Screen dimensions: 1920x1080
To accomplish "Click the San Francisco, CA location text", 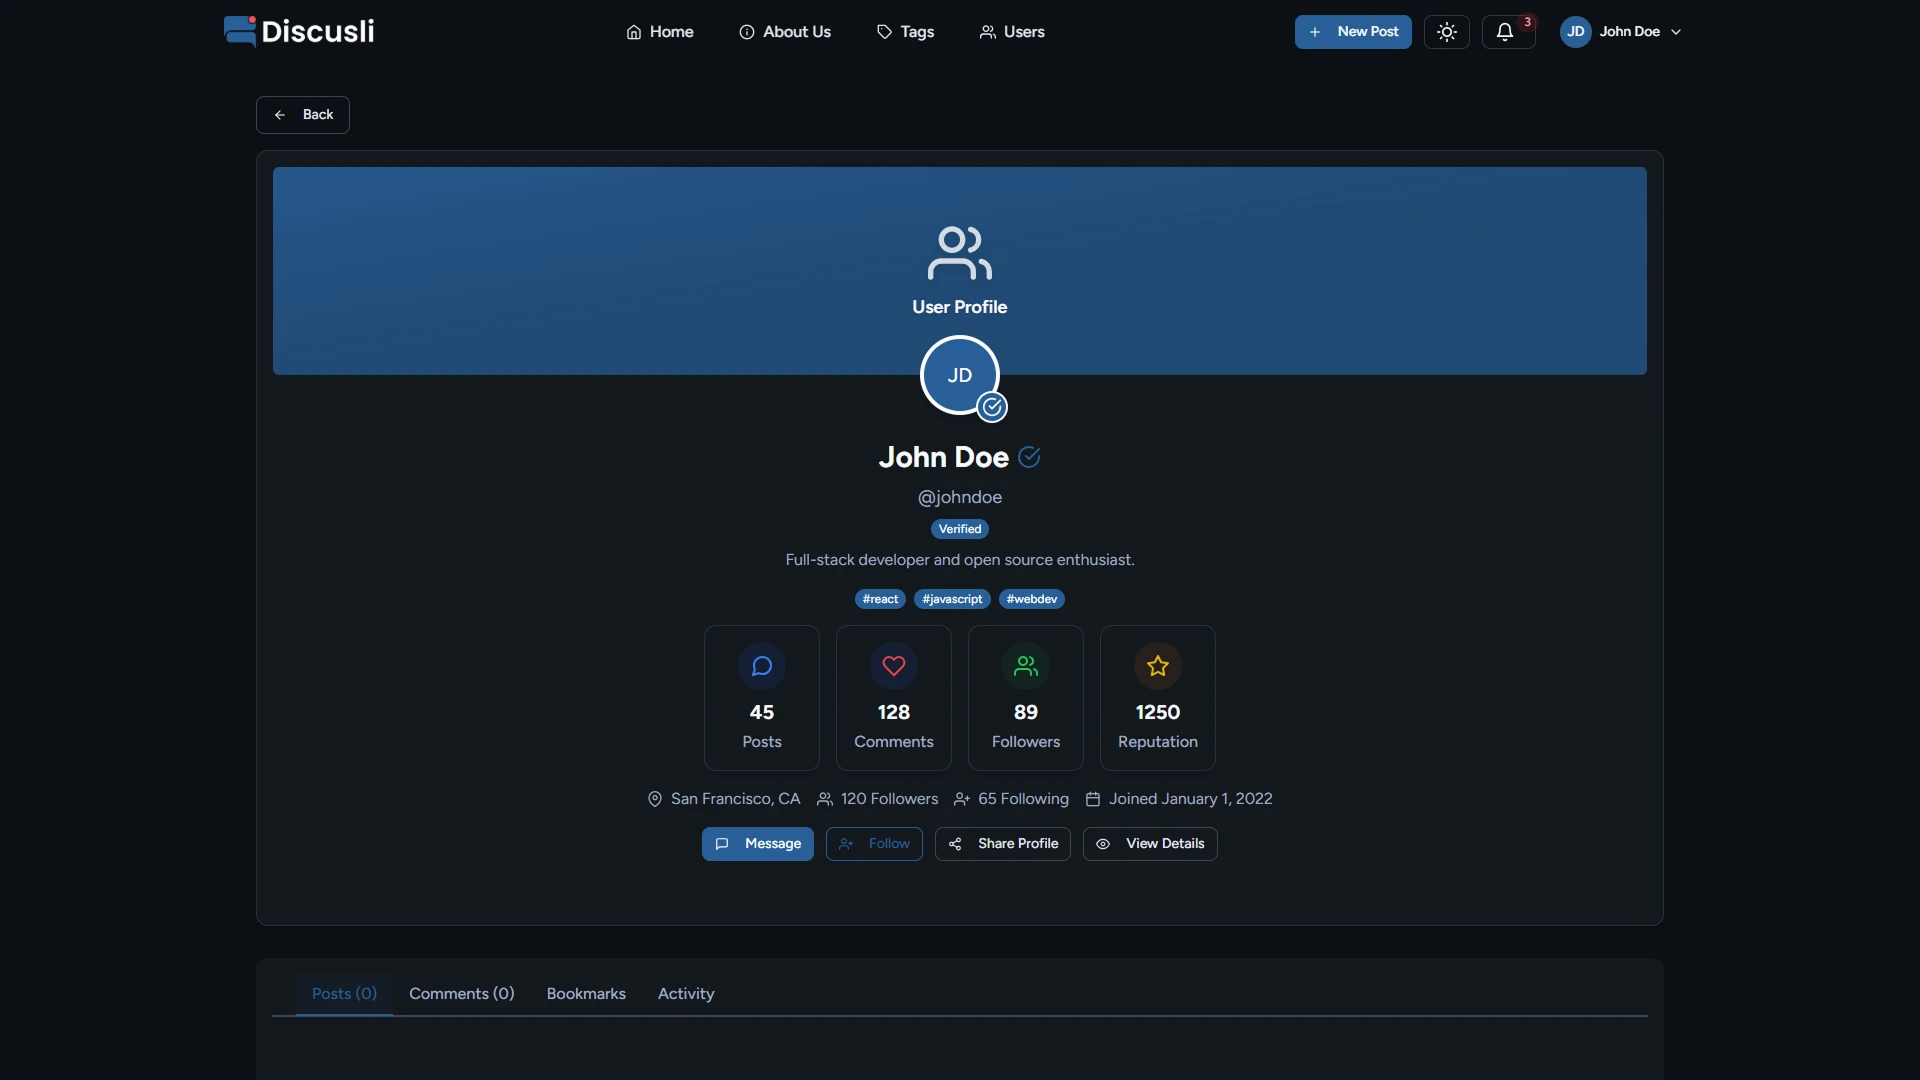I will click(x=735, y=799).
